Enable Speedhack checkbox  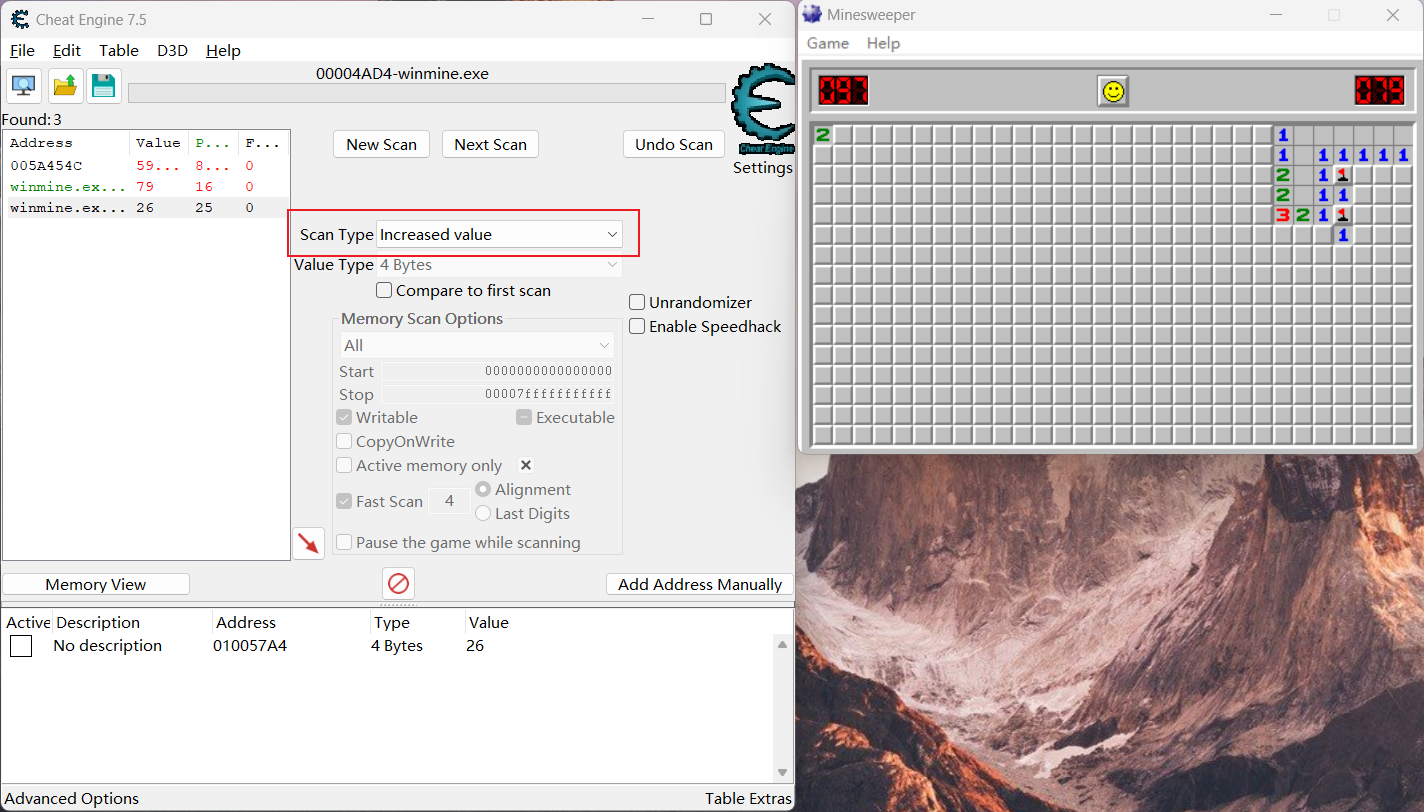coord(637,326)
